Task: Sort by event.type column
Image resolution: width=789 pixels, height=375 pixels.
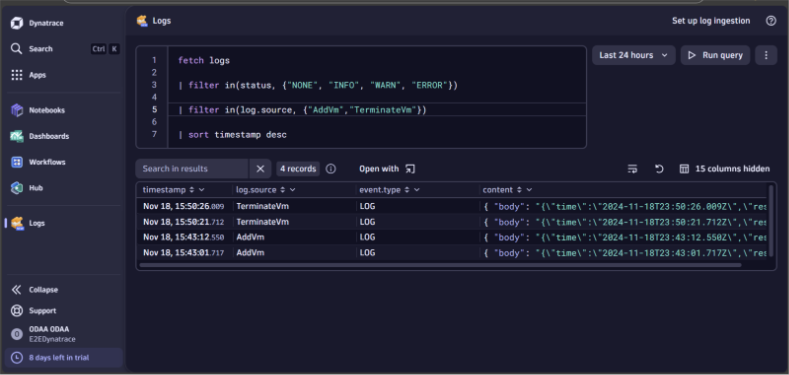Action: tap(407, 190)
